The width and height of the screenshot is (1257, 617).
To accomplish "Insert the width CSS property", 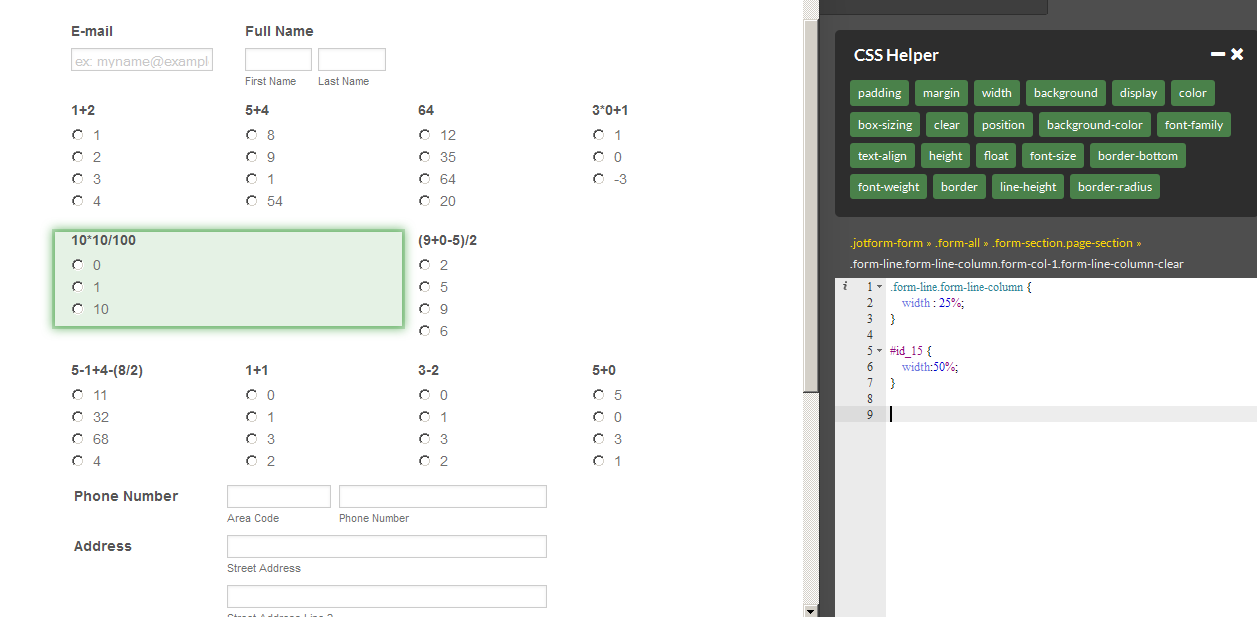I will (996, 93).
